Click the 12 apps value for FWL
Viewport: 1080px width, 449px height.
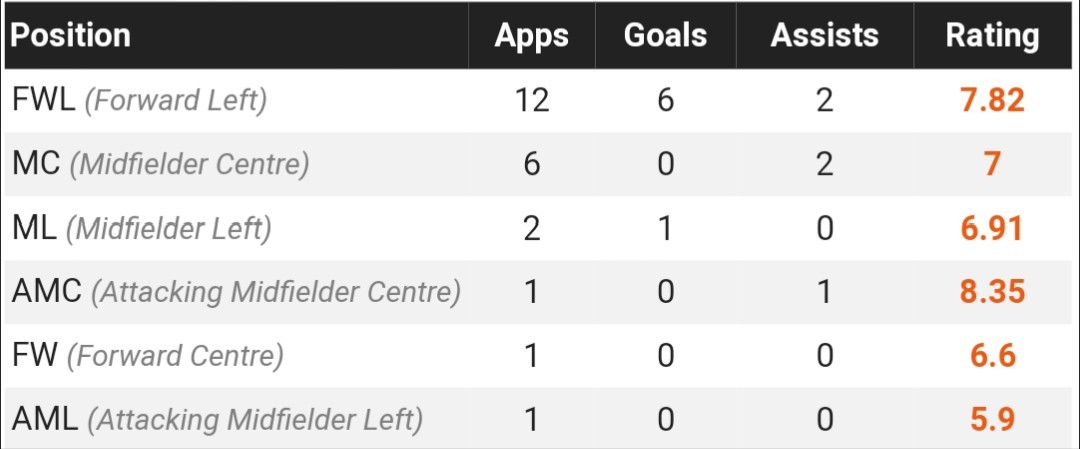pos(531,100)
